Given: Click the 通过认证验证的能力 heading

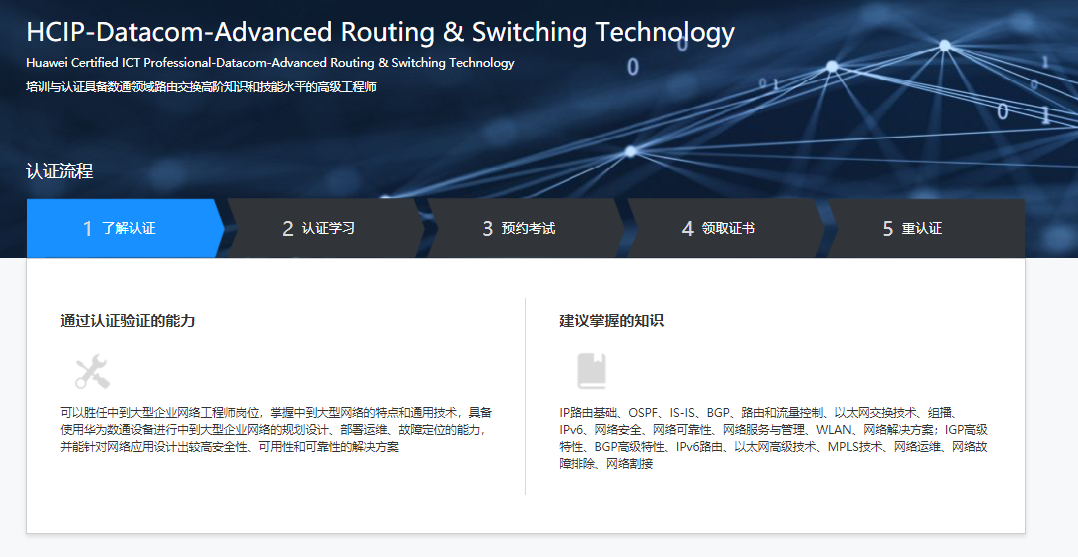Looking at the screenshot, I should pyautogui.click(x=127, y=321).
